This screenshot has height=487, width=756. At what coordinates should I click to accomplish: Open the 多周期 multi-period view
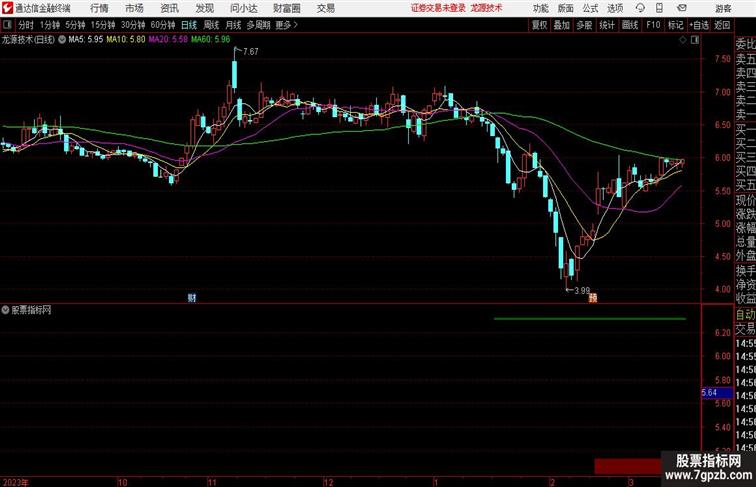tap(258, 25)
